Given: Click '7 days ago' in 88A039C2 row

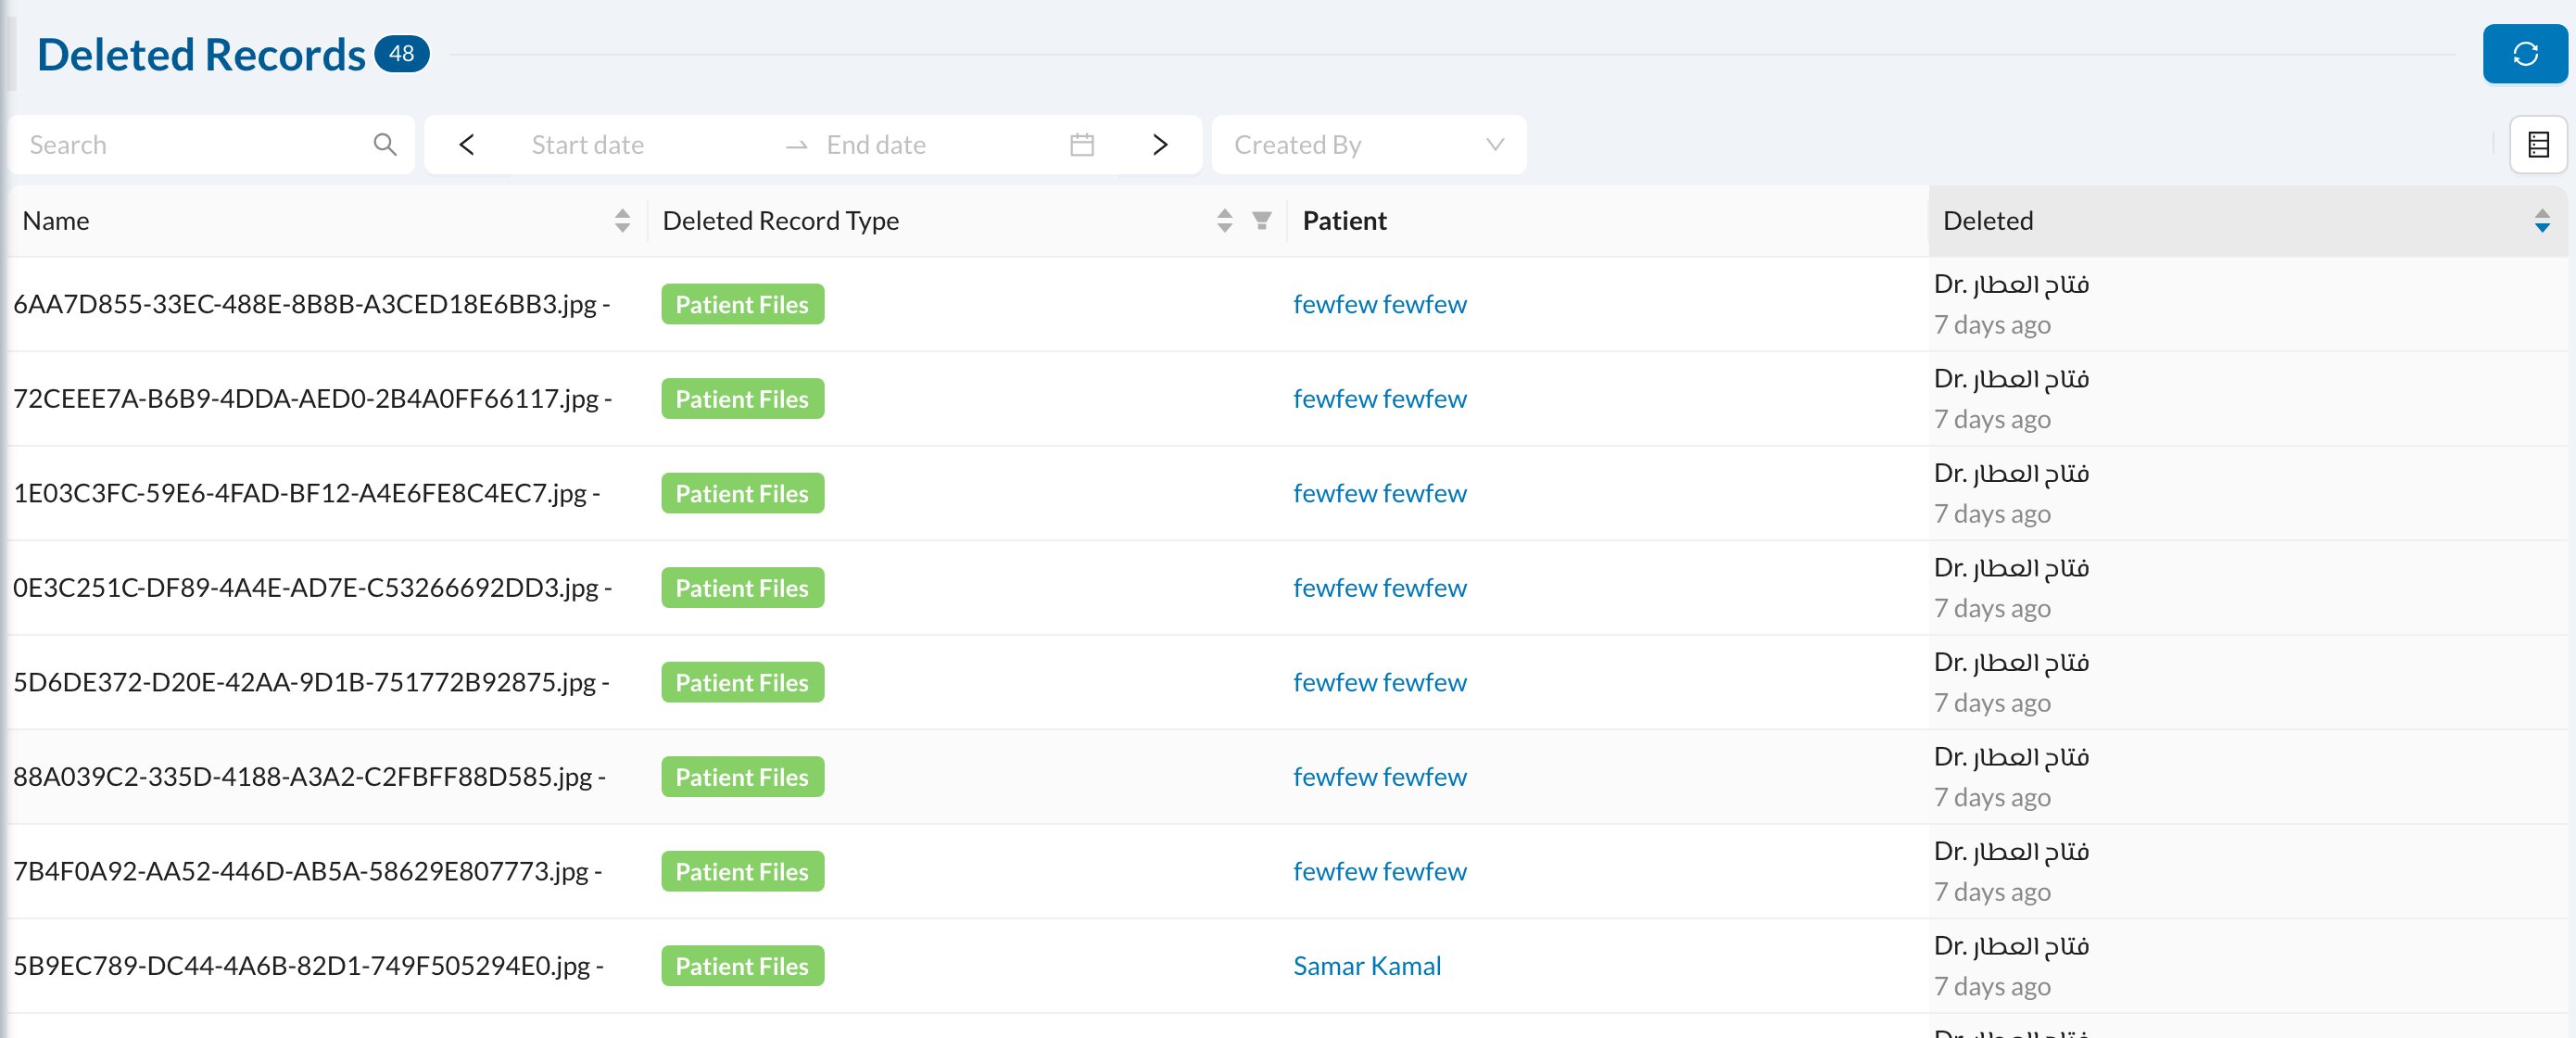Looking at the screenshot, I should (1992, 798).
